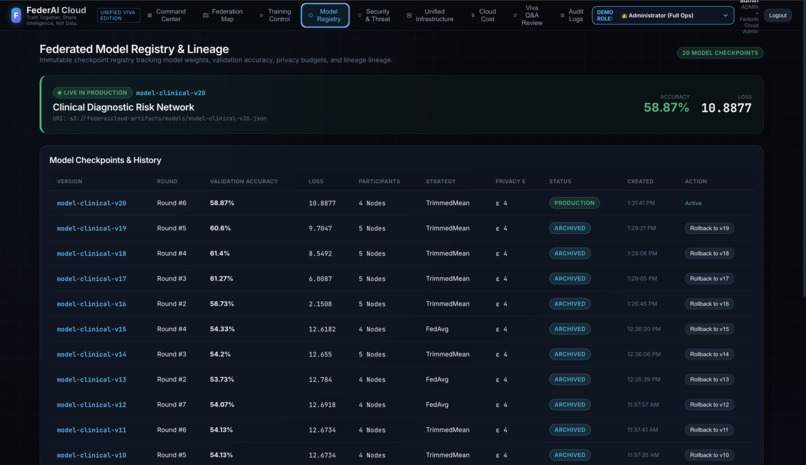Click the Loss value 10.8877 in the production banner
Image resolution: width=806 pixels, height=465 pixels.
(x=726, y=108)
